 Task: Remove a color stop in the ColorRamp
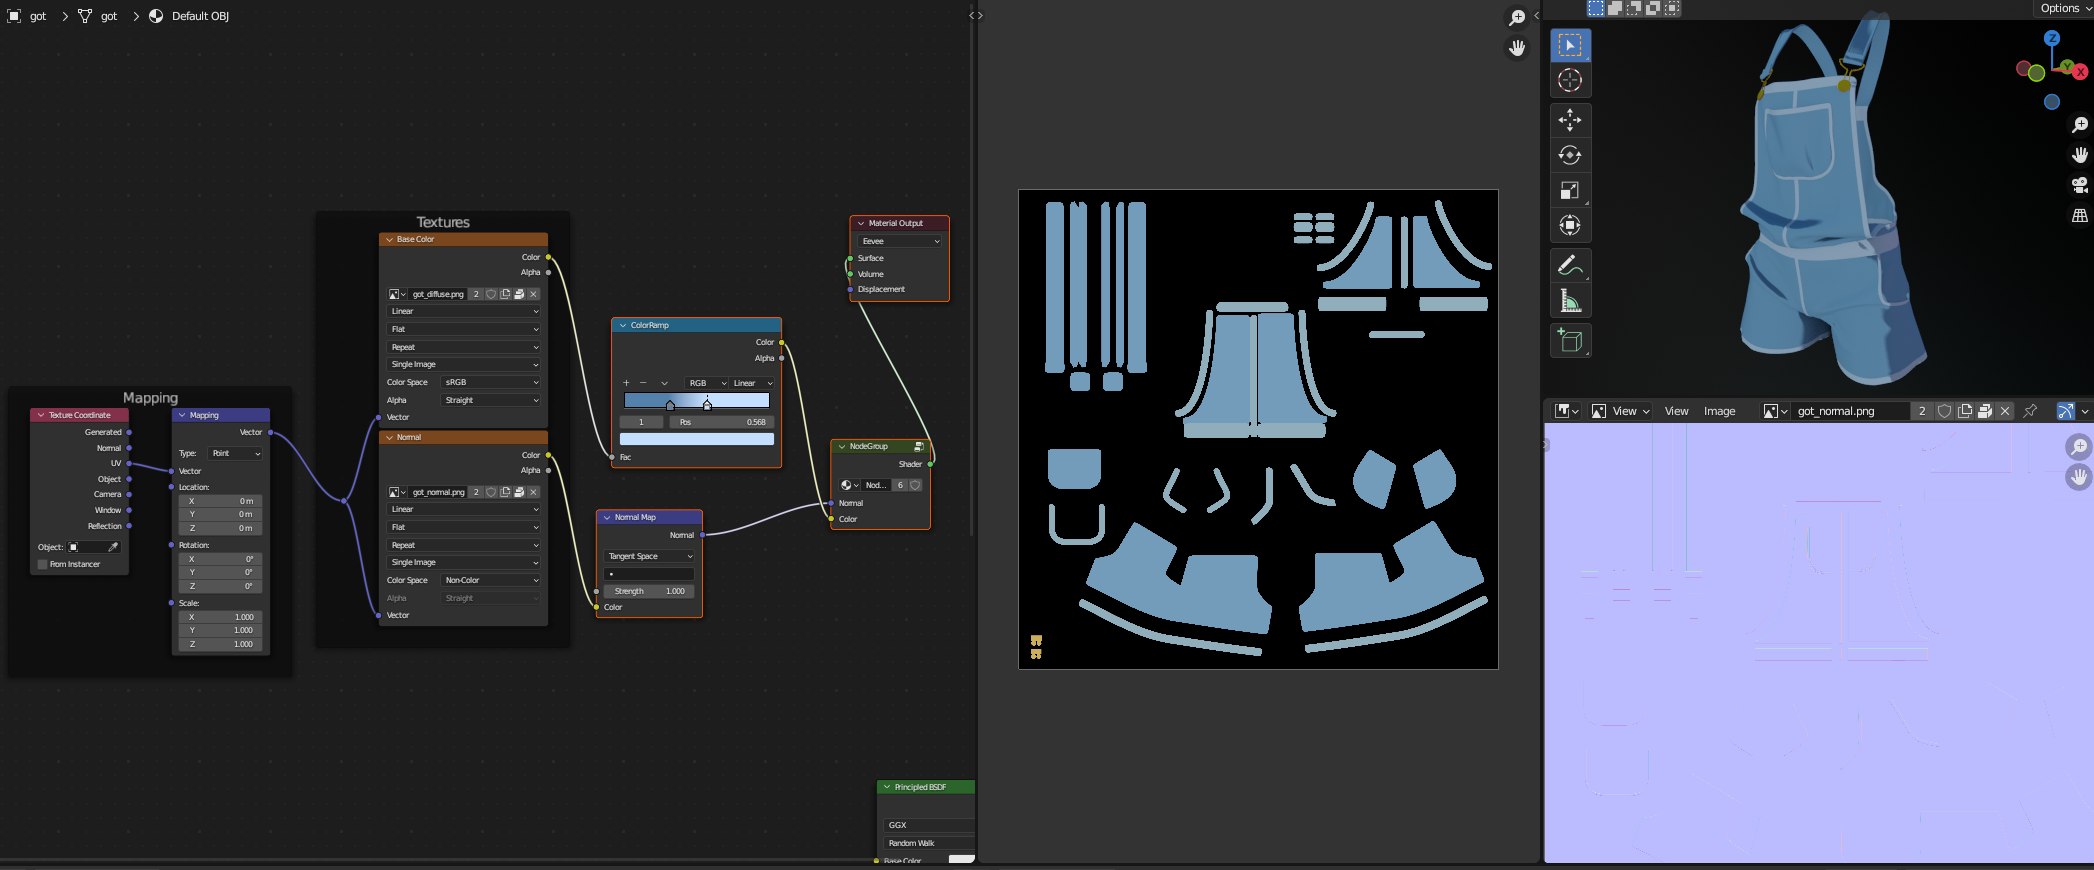click(643, 383)
